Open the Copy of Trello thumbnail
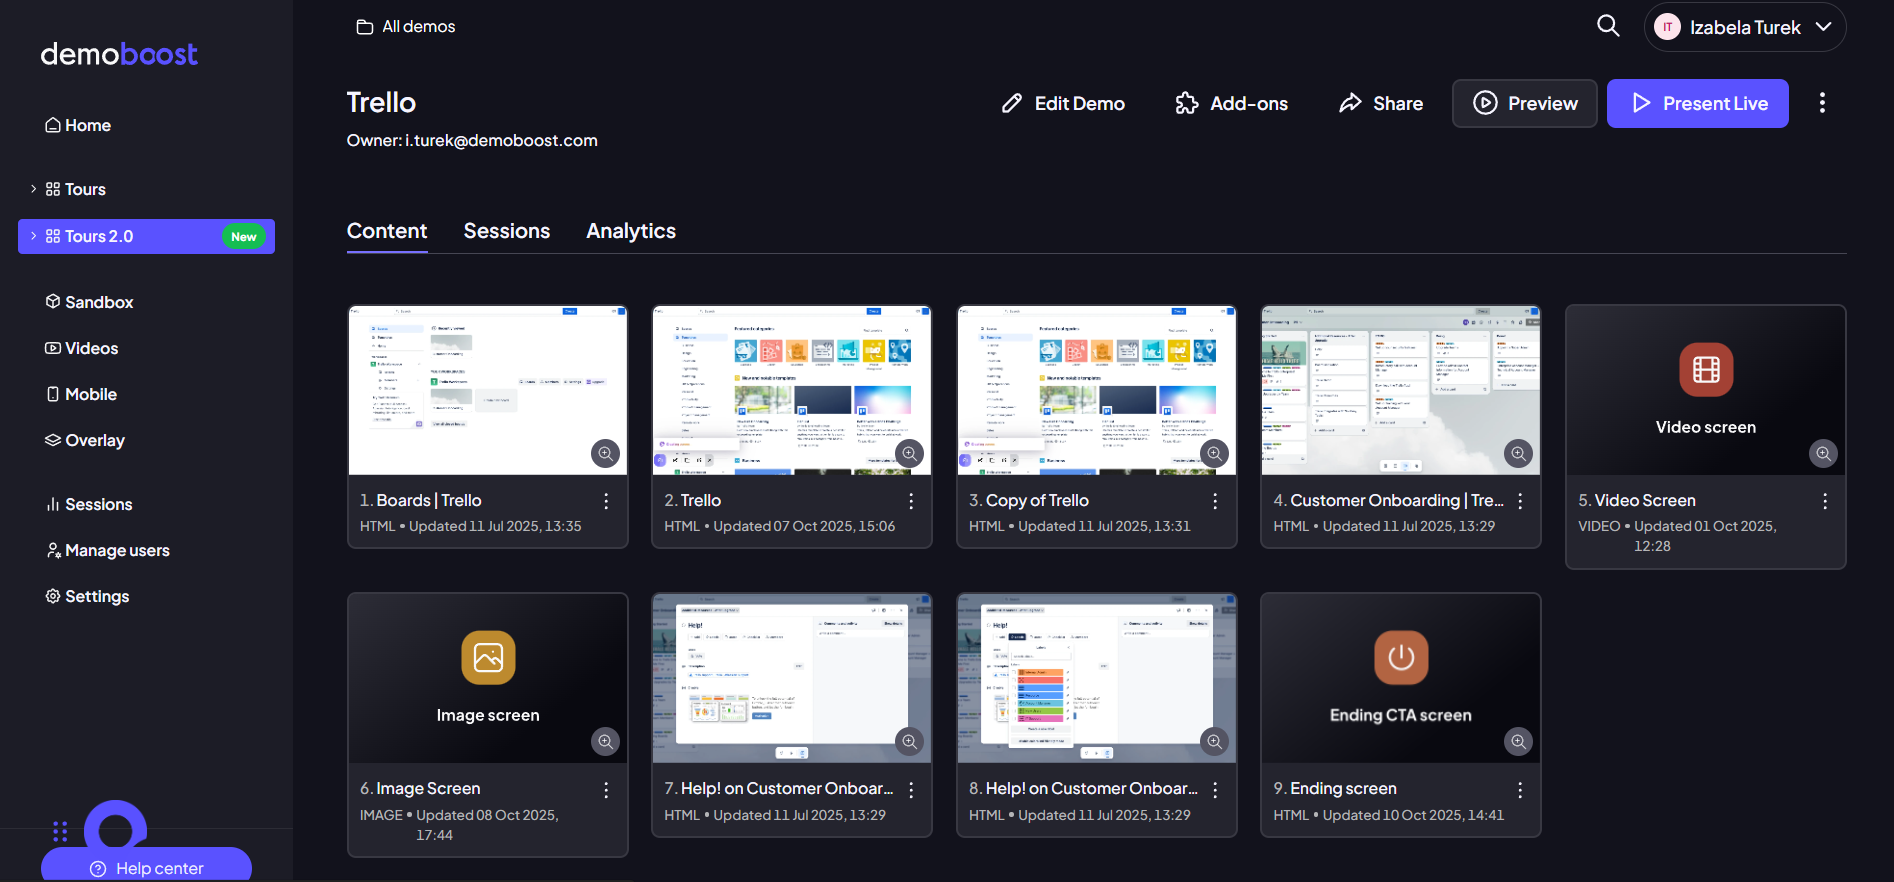The height and width of the screenshot is (882, 1894). coord(1097,390)
